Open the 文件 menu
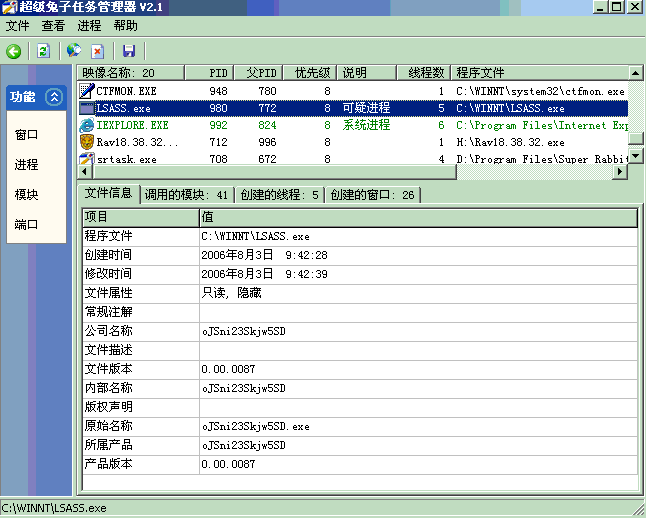This screenshot has height=518, width=646. (x=18, y=26)
